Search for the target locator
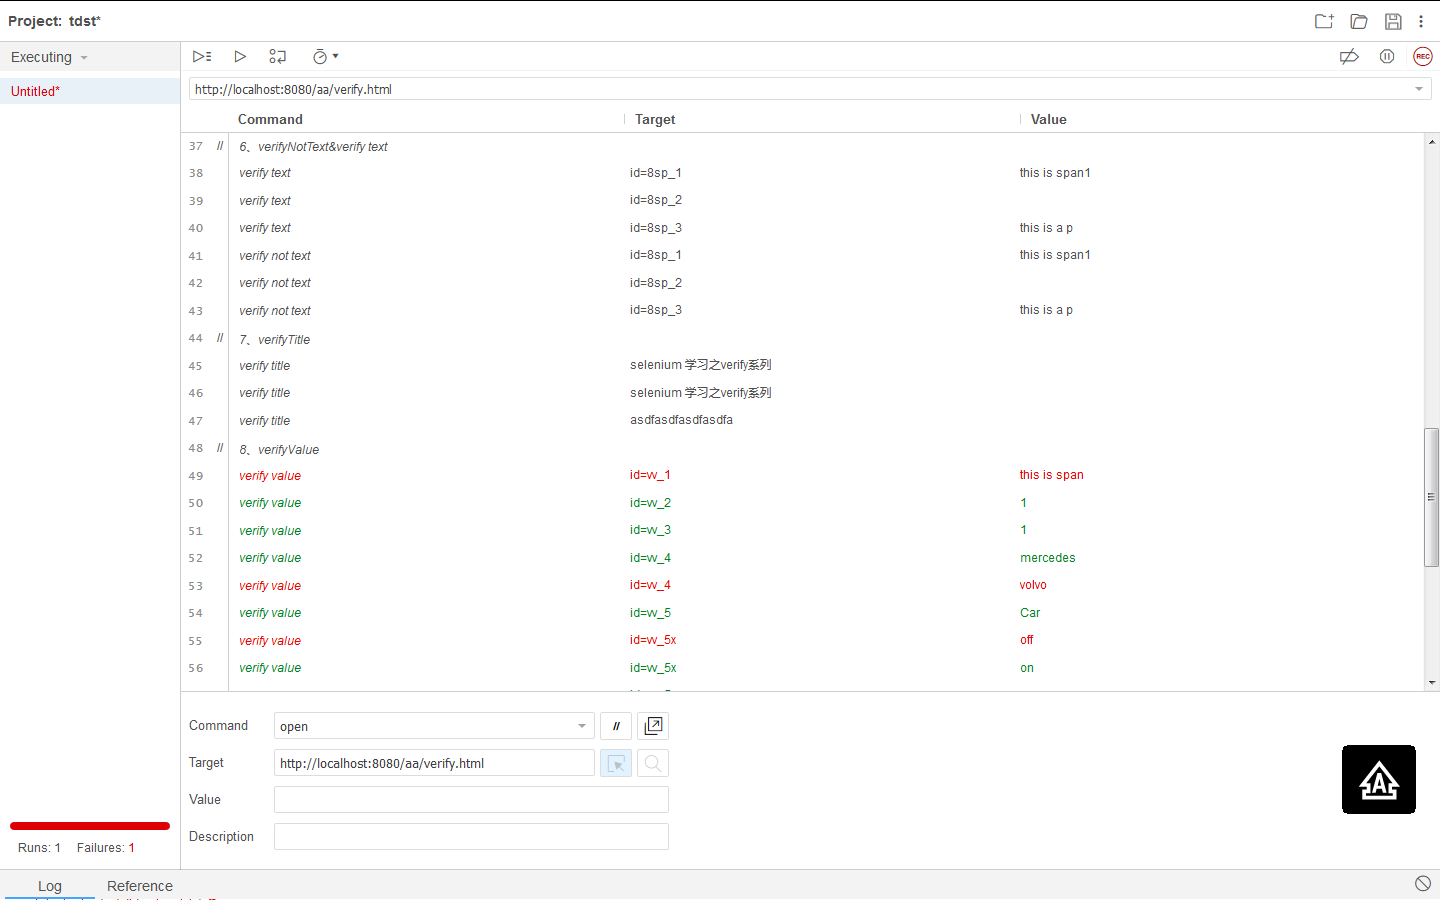 click(x=652, y=762)
